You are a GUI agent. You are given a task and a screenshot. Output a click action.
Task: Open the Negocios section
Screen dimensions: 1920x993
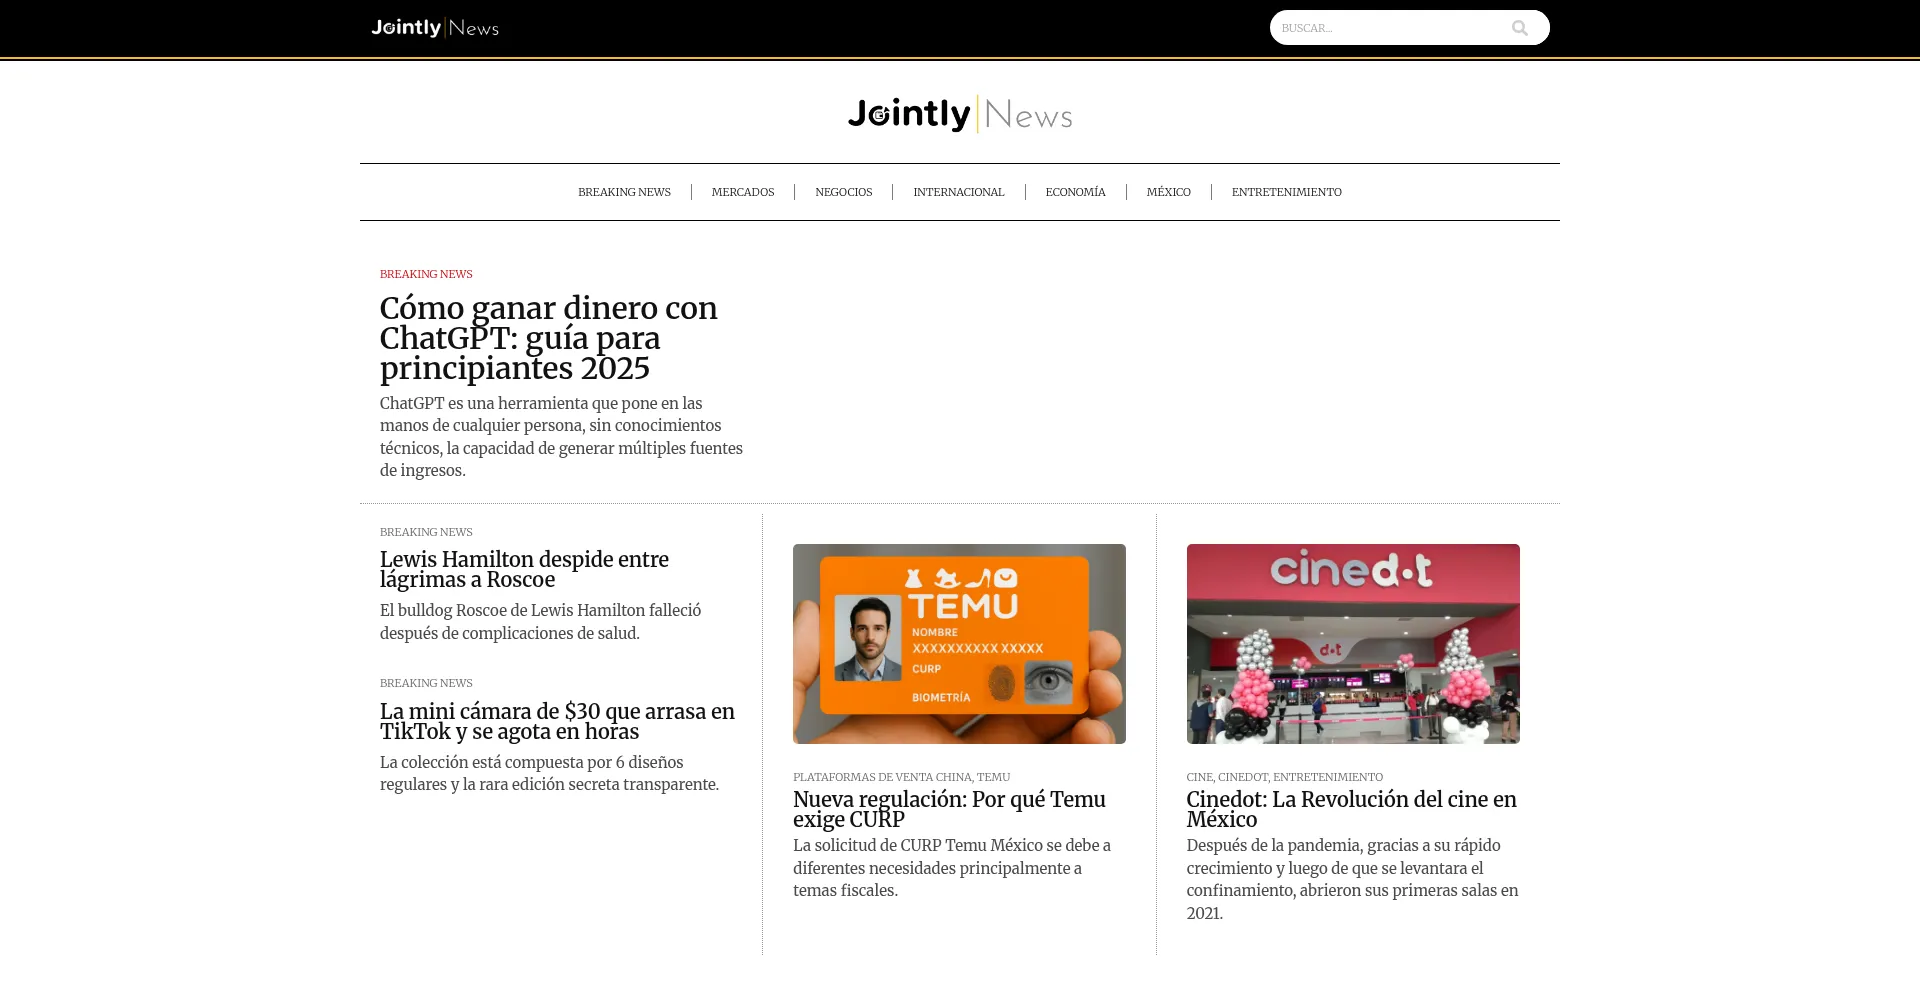tap(843, 192)
